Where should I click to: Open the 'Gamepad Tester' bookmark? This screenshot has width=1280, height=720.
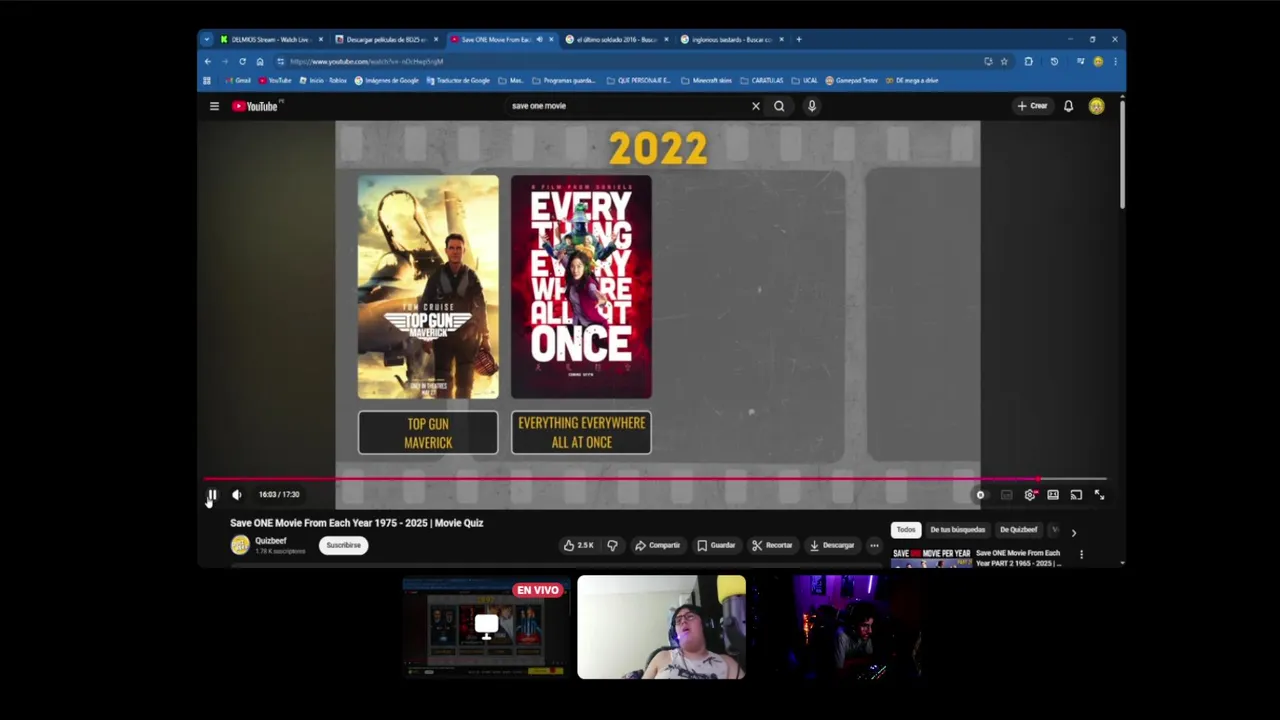851,80
